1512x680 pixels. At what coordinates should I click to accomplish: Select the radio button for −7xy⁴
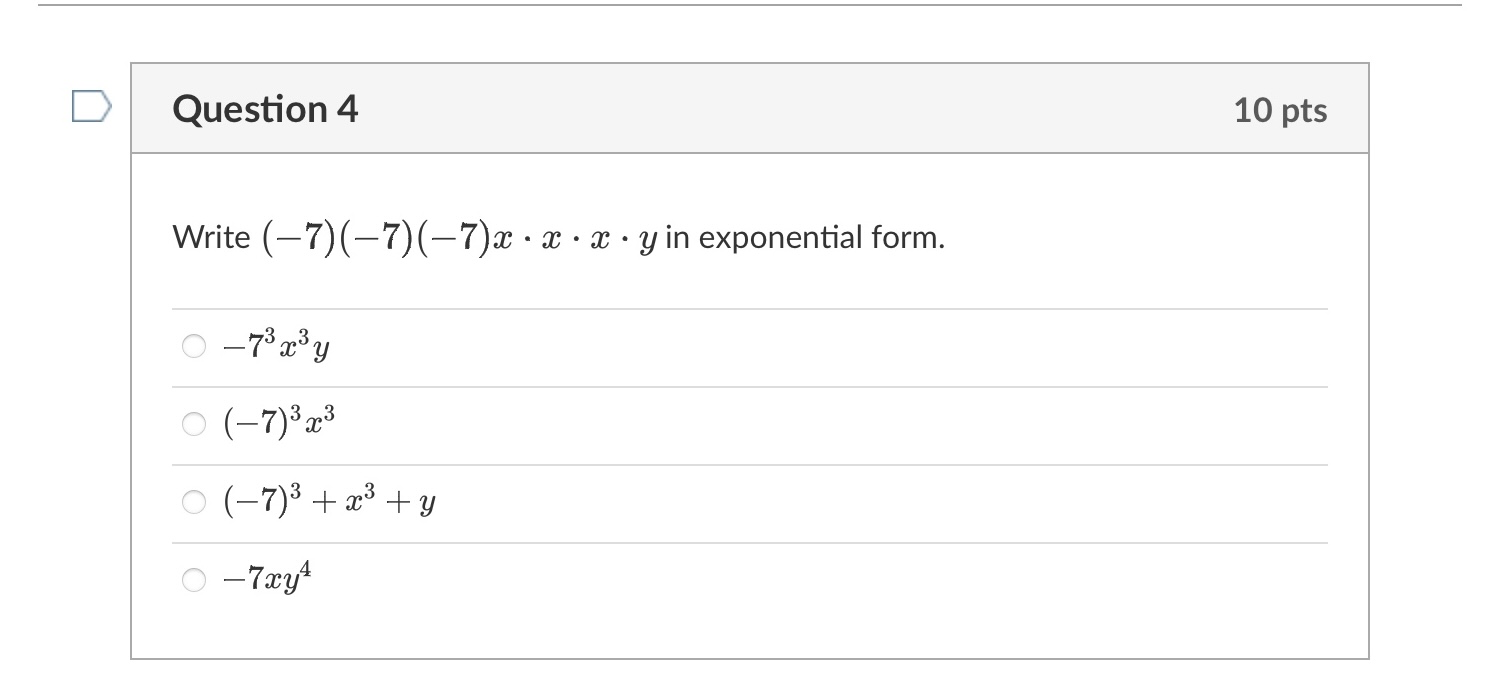pyautogui.click(x=193, y=577)
